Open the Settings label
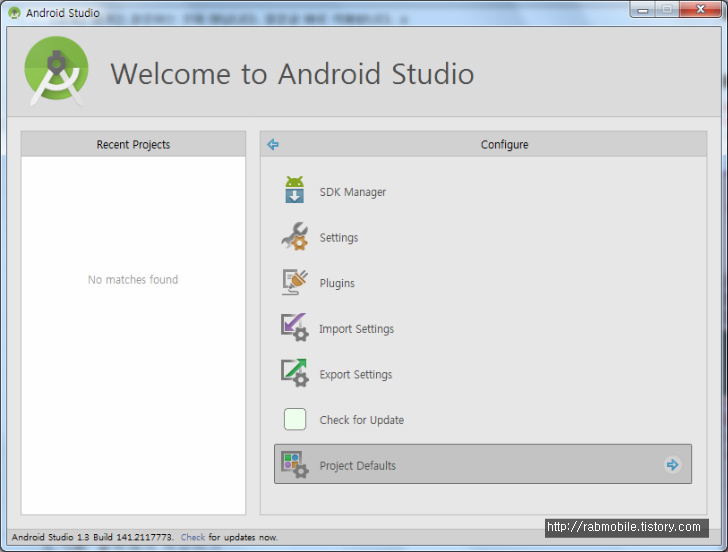The width and height of the screenshot is (728, 552). [x=338, y=238]
